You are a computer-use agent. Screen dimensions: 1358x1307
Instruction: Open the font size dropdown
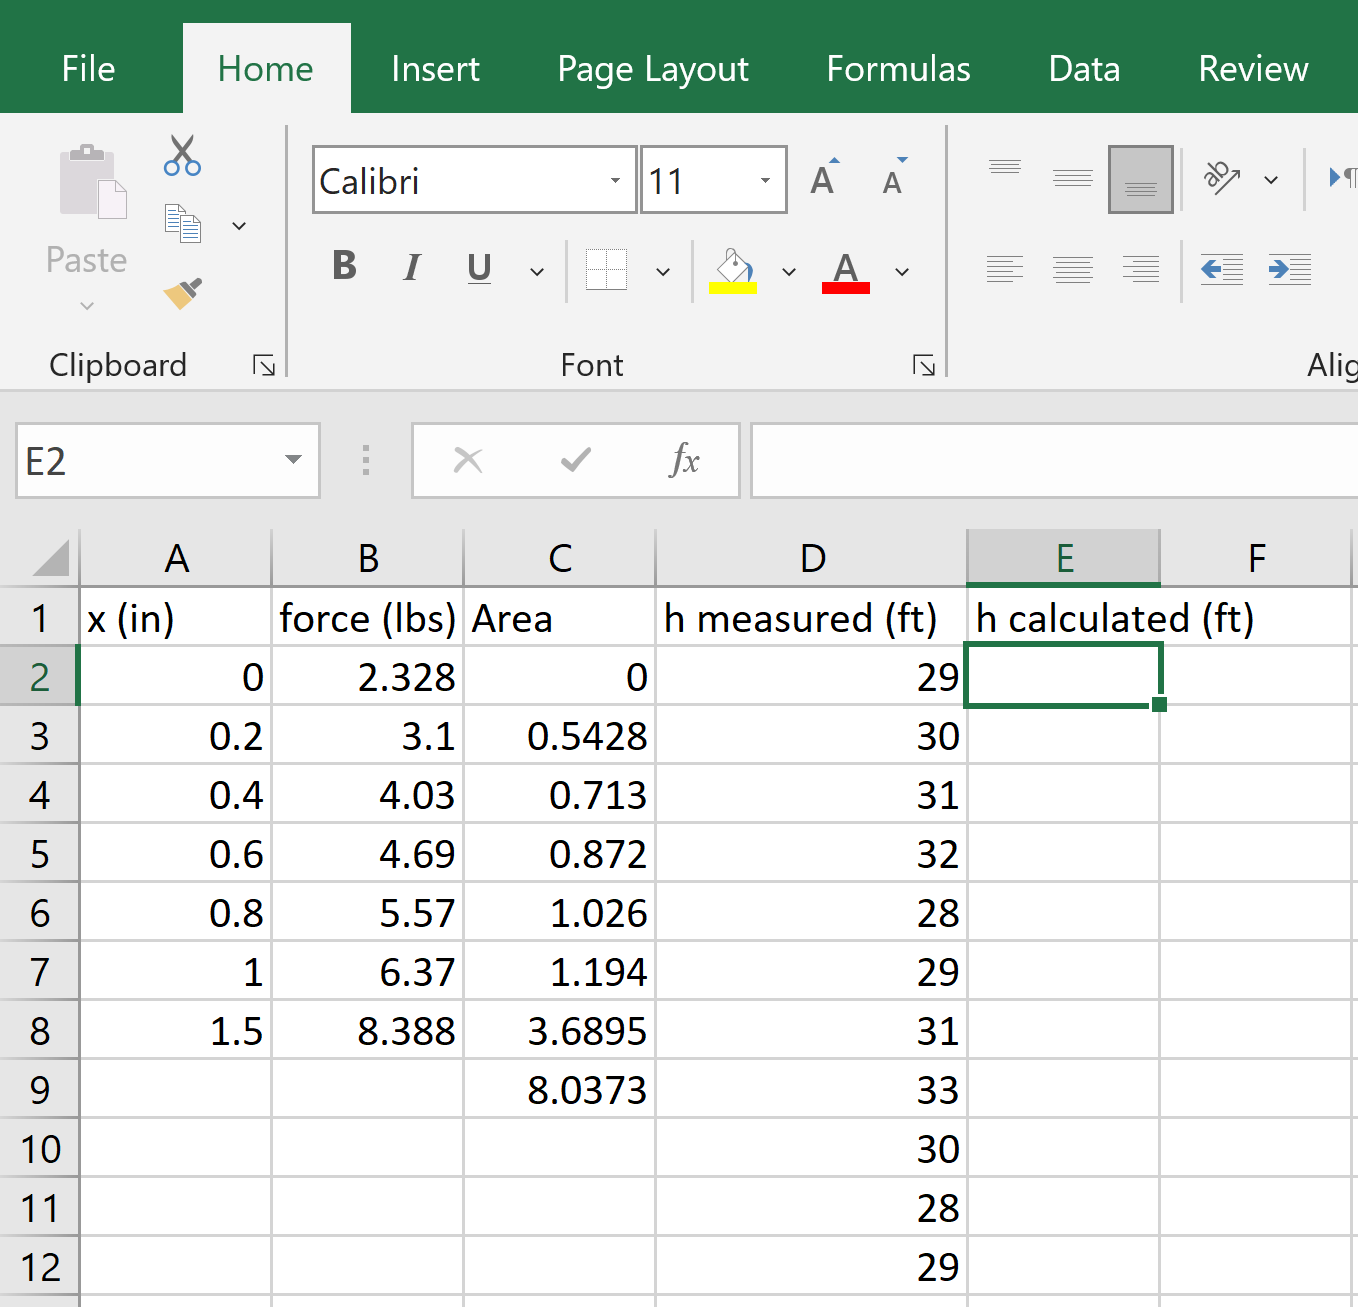tap(764, 180)
